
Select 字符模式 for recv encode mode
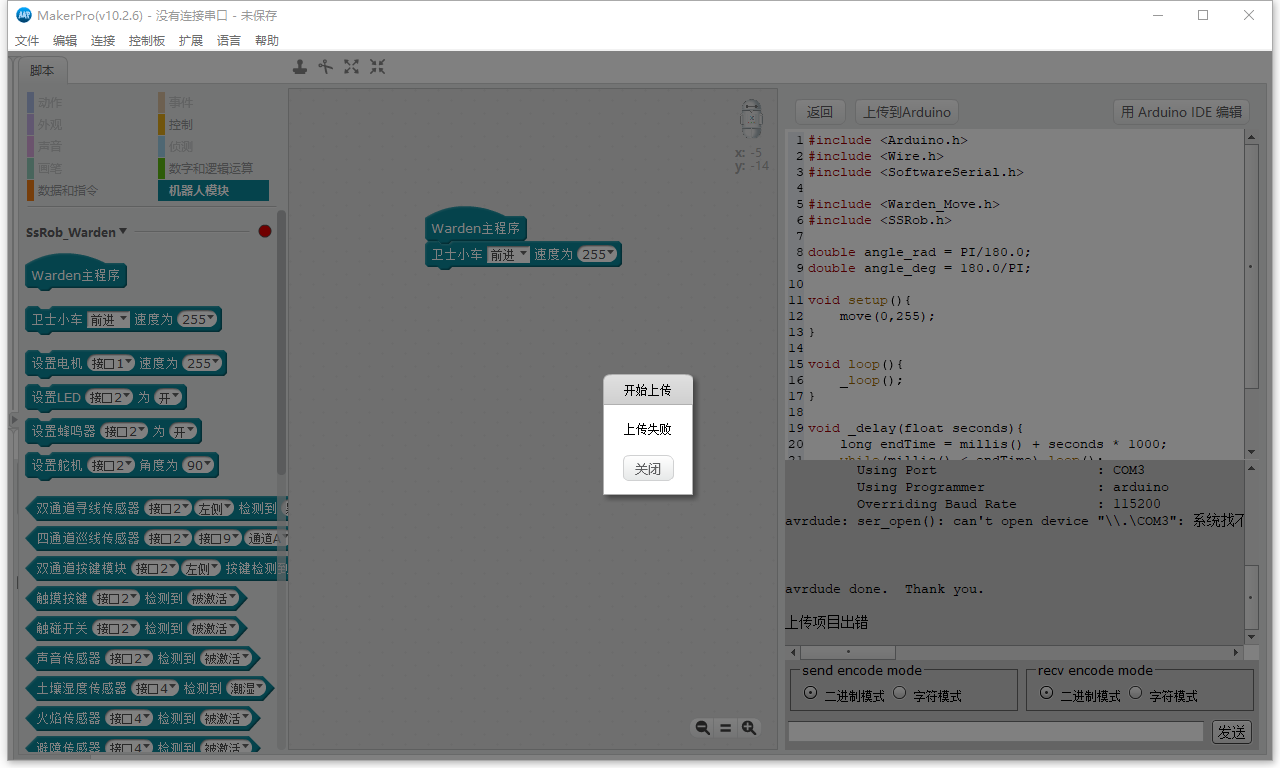tap(1135, 693)
